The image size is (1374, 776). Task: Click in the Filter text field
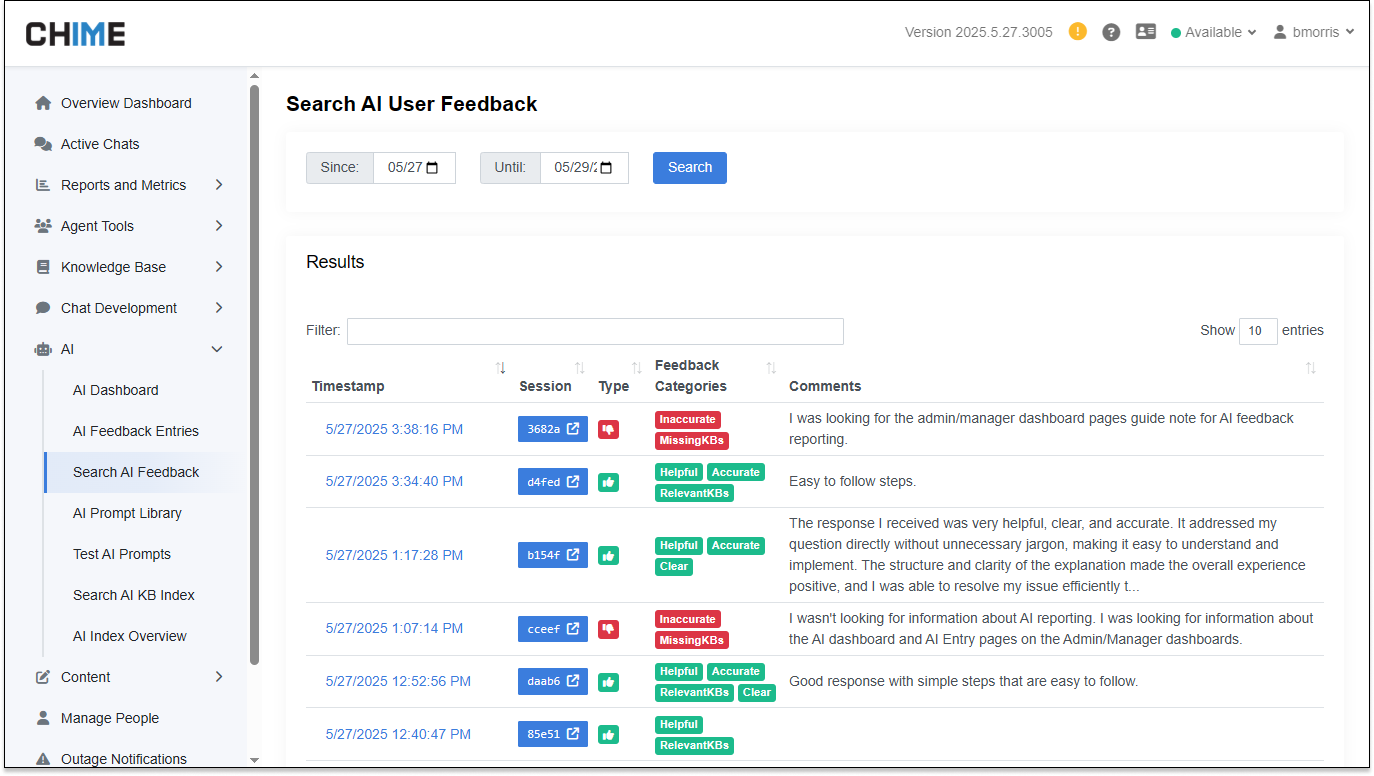595,331
